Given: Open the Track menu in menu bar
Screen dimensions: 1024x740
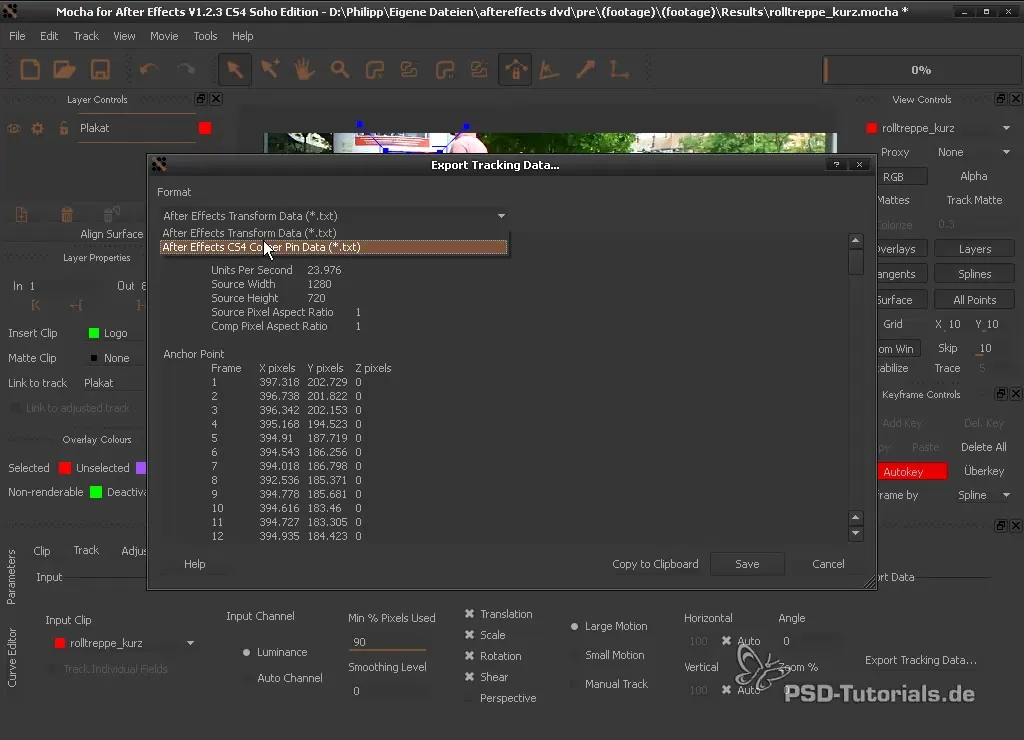Looking at the screenshot, I should [x=86, y=36].
